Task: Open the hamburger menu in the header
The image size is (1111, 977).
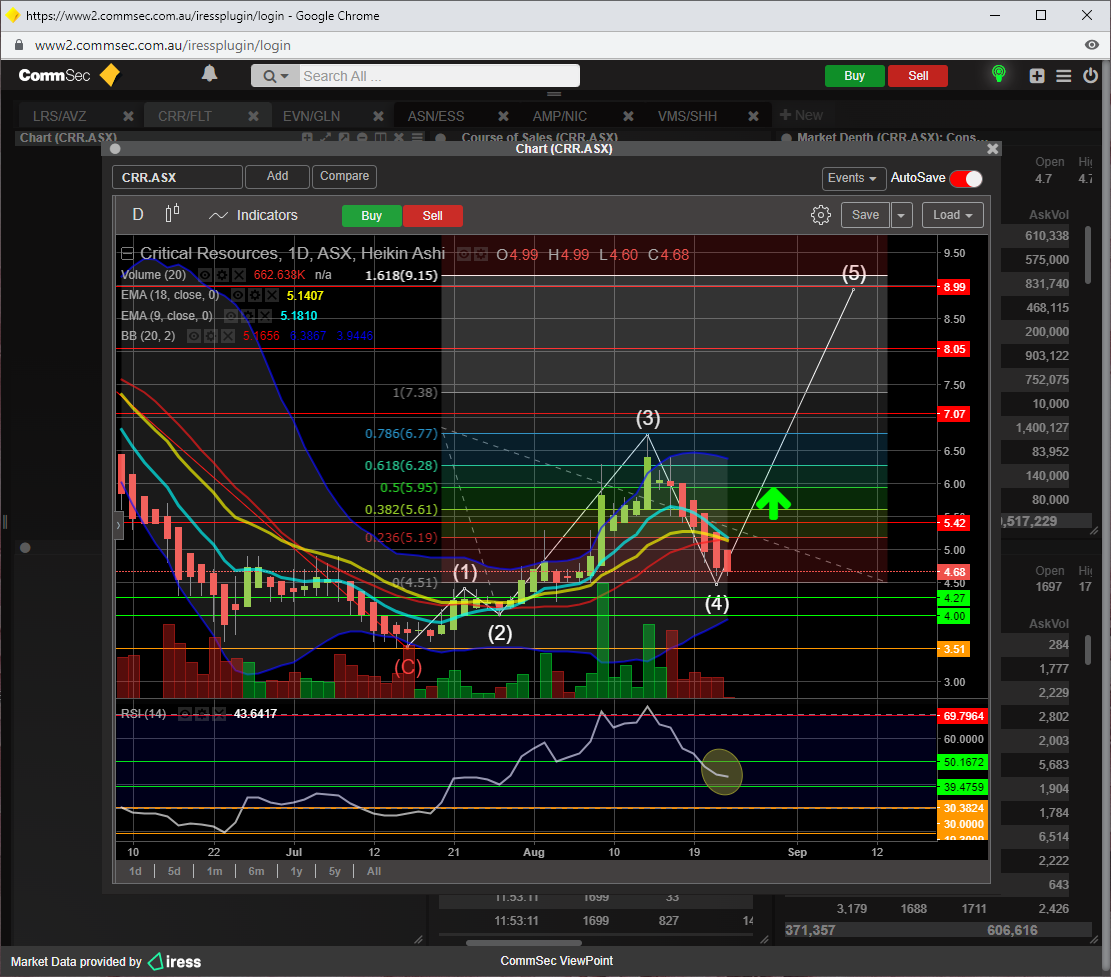Action: point(1063,76)
